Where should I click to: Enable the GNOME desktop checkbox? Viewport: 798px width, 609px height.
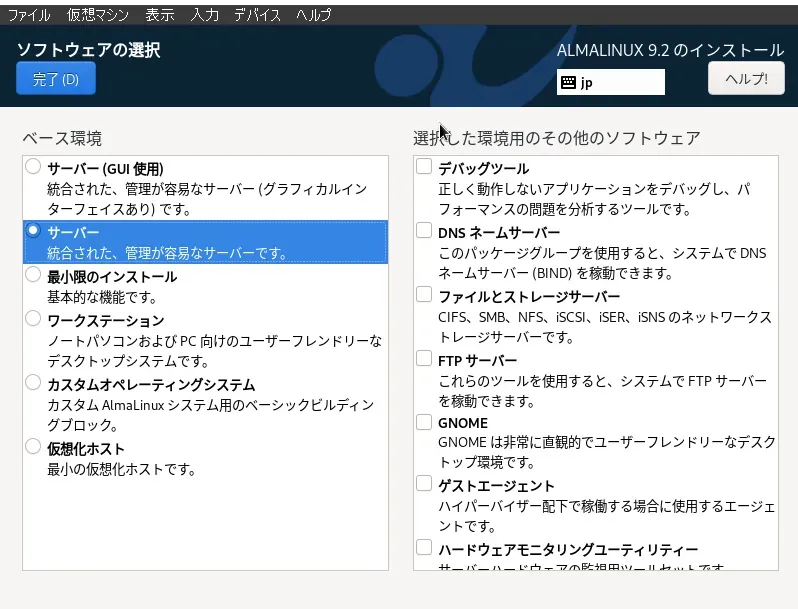[425, 422]
